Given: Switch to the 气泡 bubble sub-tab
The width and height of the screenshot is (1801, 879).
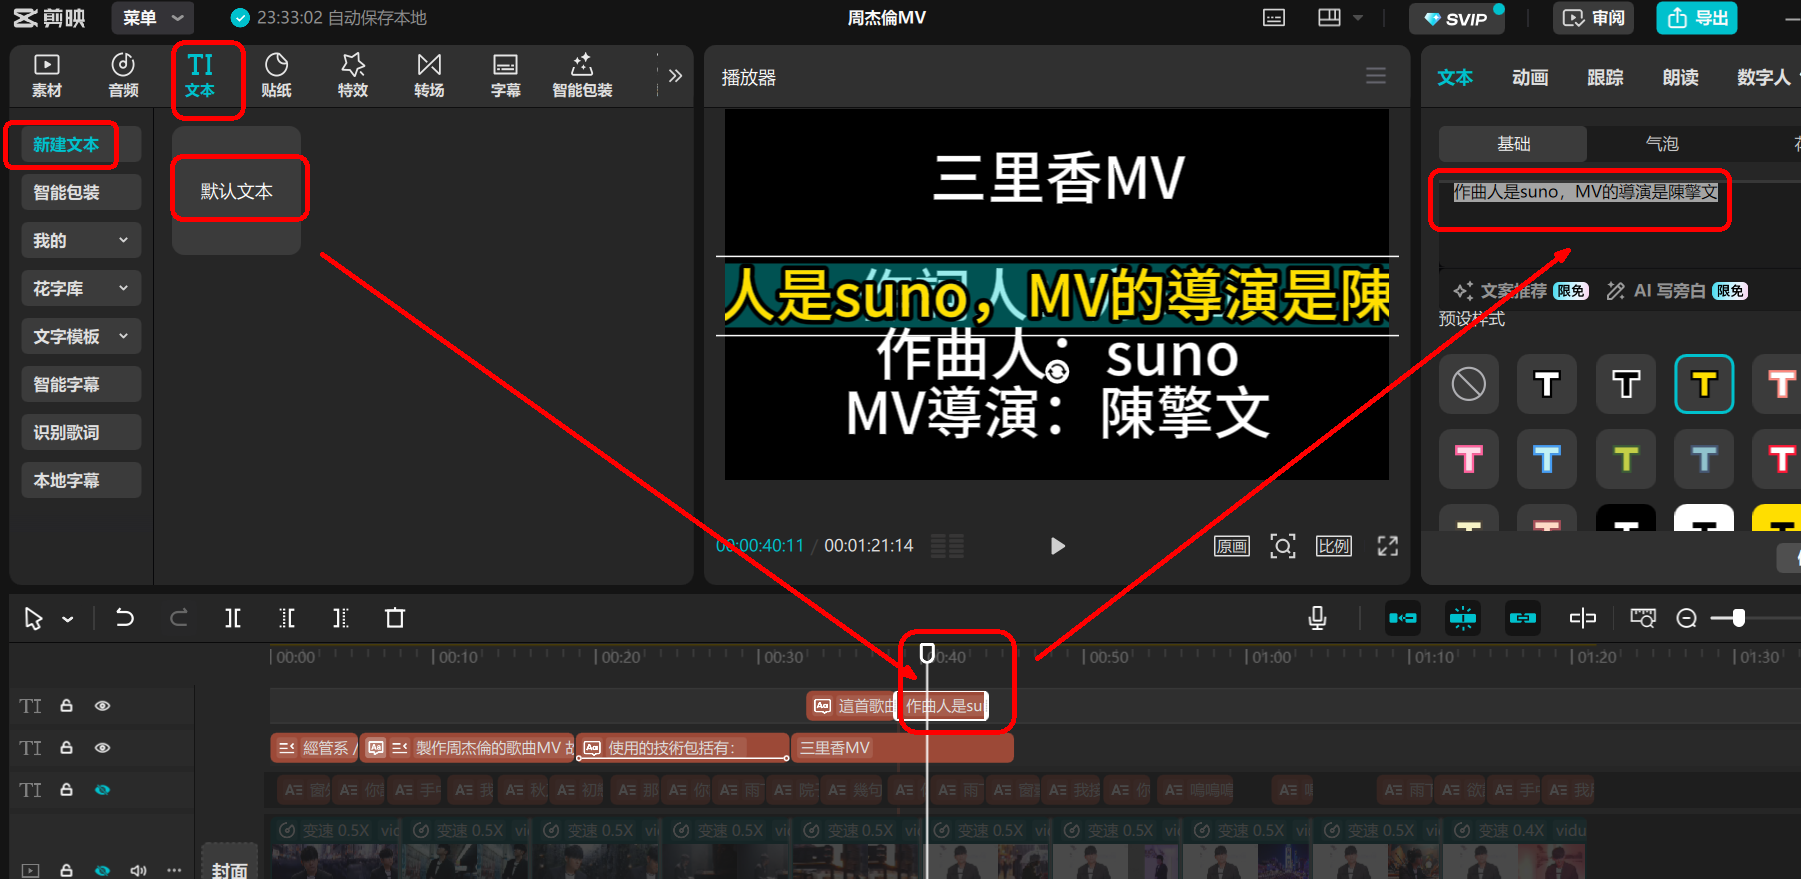Looking at the screenshot, I should [x=1662, y=144].
